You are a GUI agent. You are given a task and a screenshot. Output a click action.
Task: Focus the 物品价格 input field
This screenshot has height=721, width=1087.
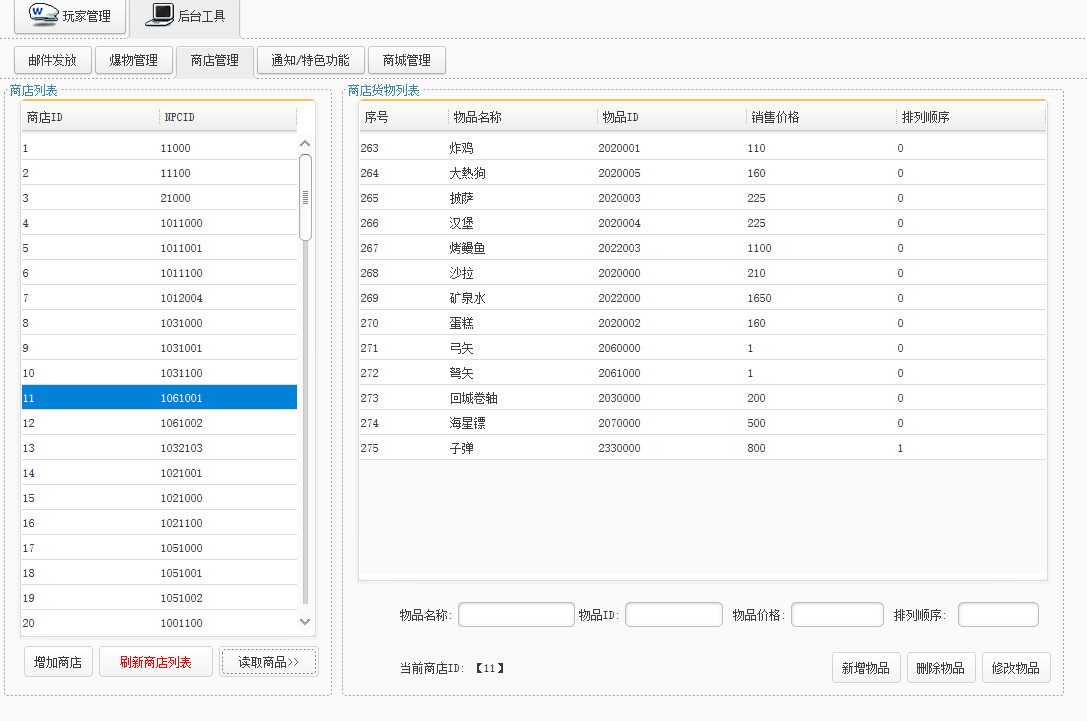[x=837, y=614]
